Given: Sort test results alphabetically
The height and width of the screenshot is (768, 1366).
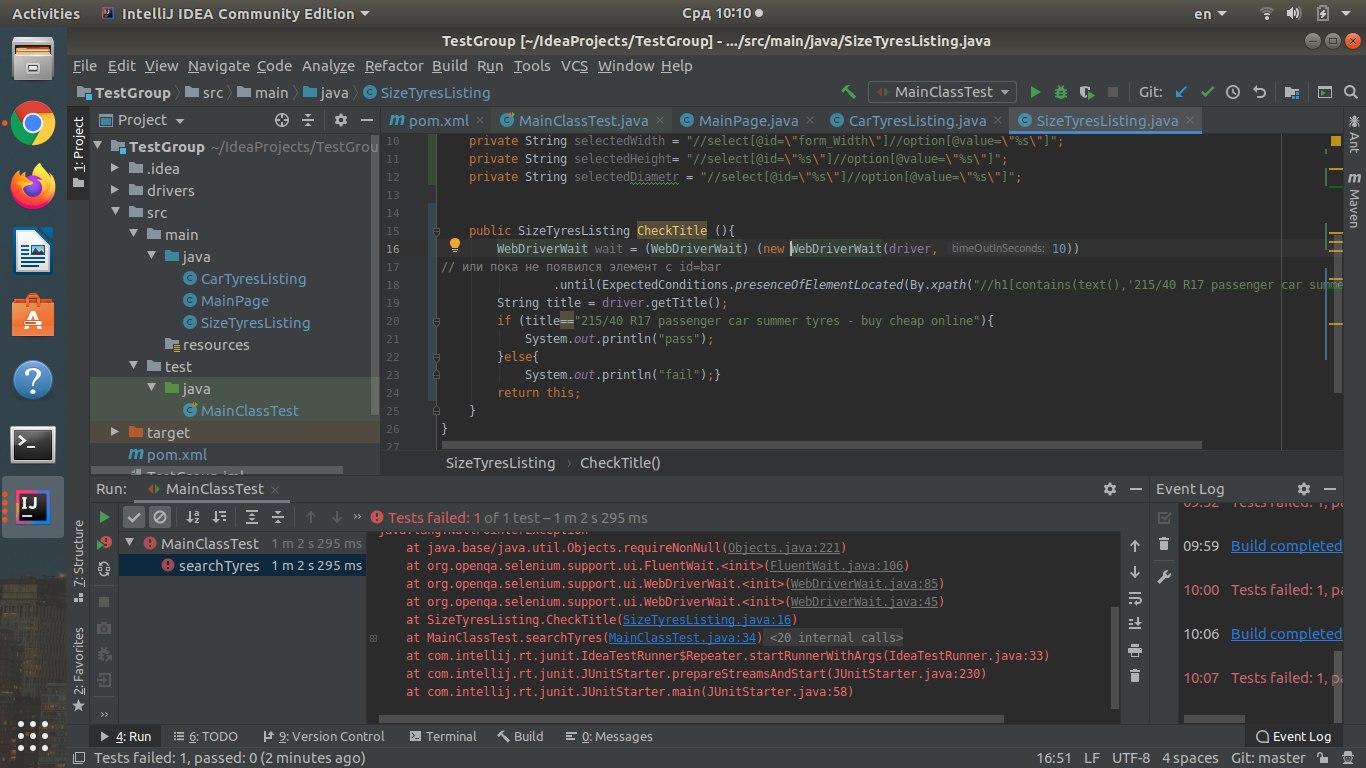Looking at the screenshot, I should coord(193,517).
